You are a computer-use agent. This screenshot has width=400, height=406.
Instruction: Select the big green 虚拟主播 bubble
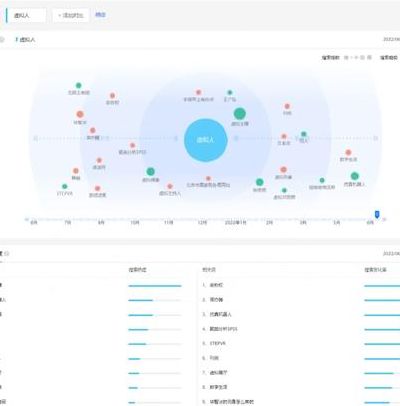[x=240, y=114]
